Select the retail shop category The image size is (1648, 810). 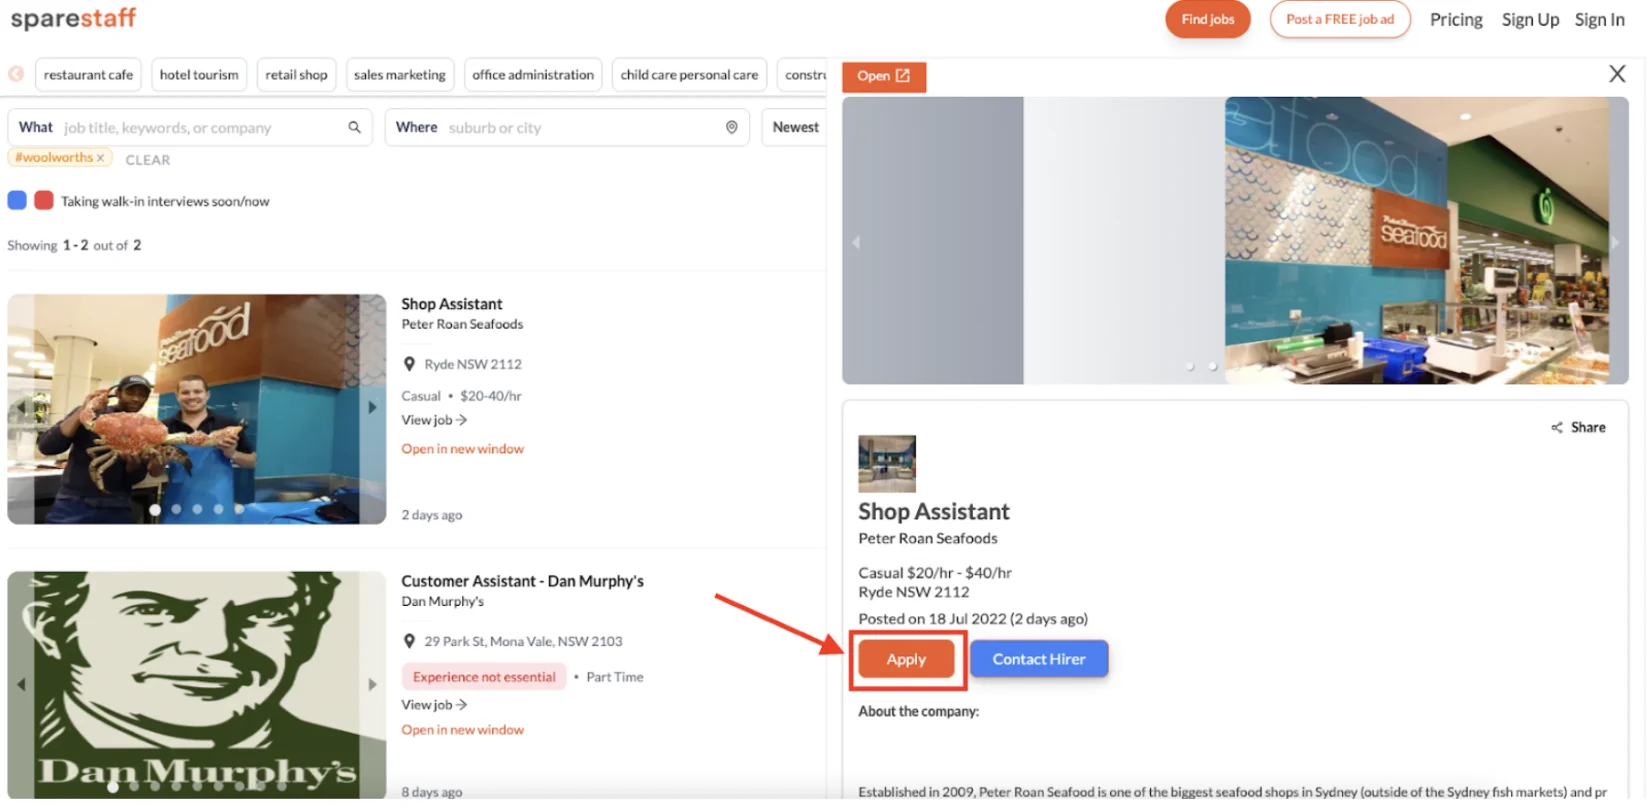[296, 74]
